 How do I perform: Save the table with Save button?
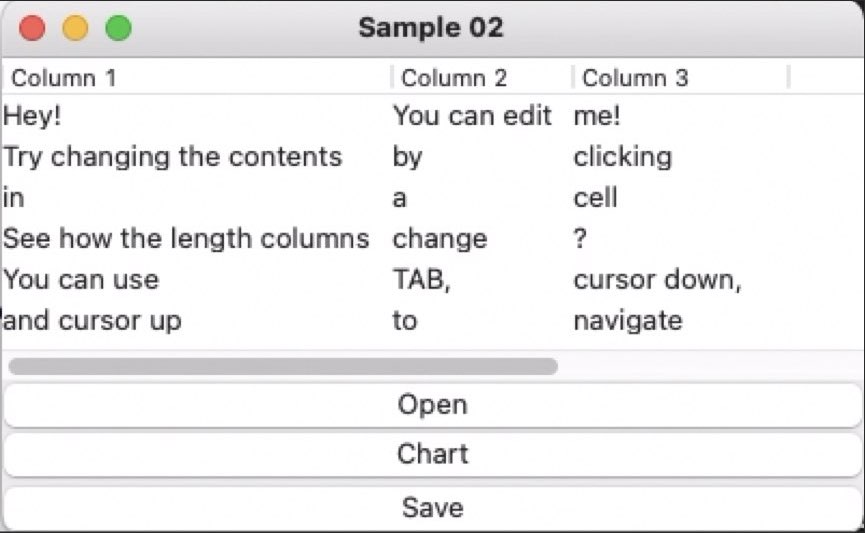pos(432,508)
